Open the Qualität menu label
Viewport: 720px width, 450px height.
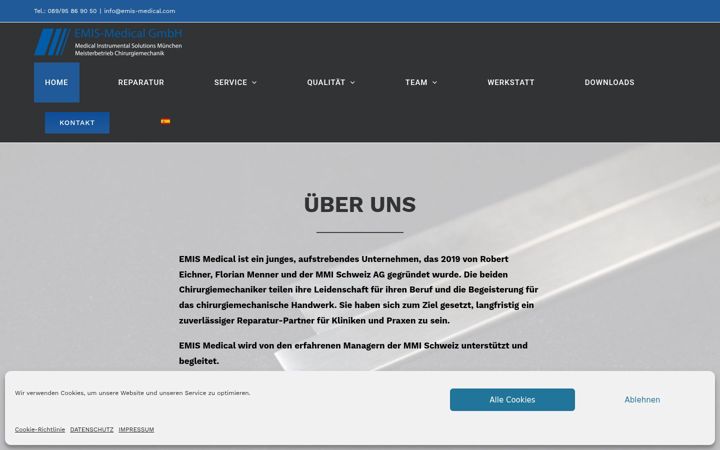pos(326,83)
